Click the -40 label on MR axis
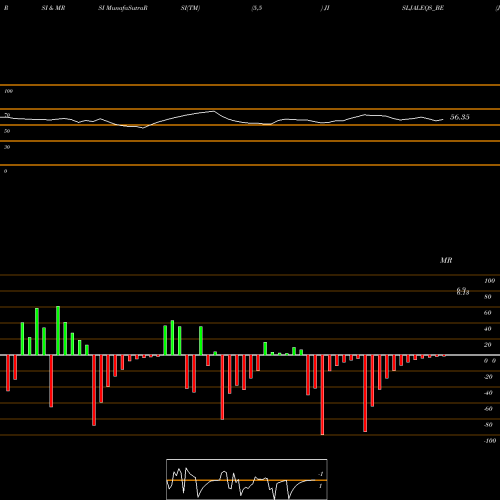500x500 pixels. 488,393
